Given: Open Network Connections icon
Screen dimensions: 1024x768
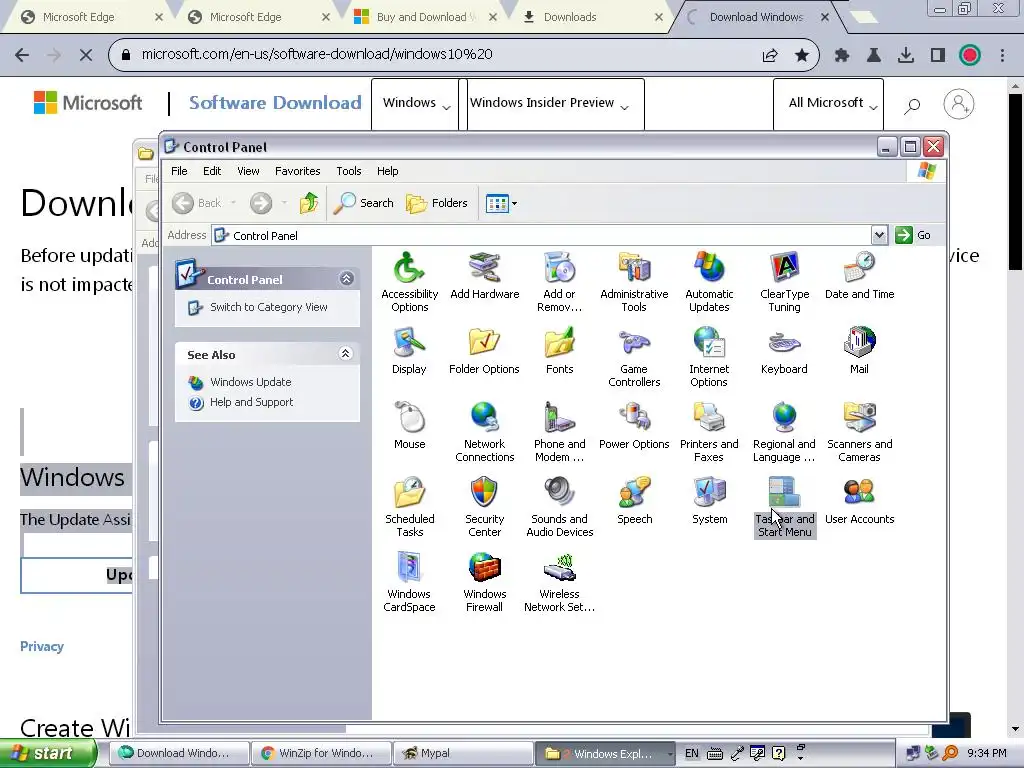Looking at the screenshot, I should click(485, 432).
